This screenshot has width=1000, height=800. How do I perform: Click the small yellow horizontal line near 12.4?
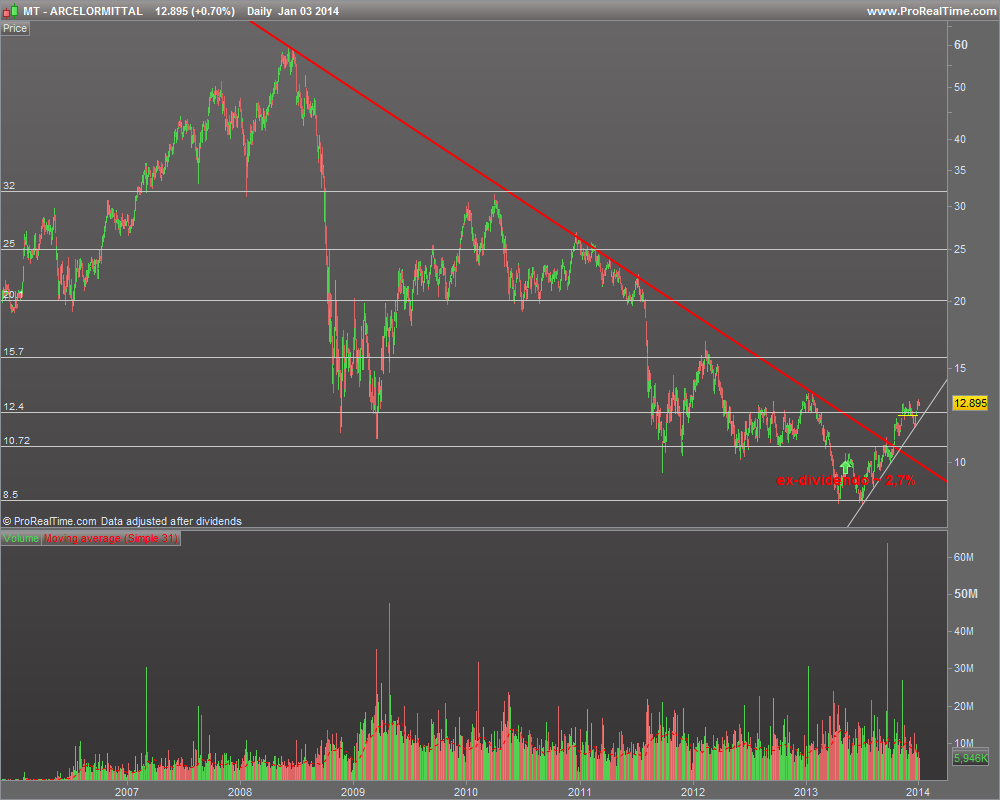(908, 415)
